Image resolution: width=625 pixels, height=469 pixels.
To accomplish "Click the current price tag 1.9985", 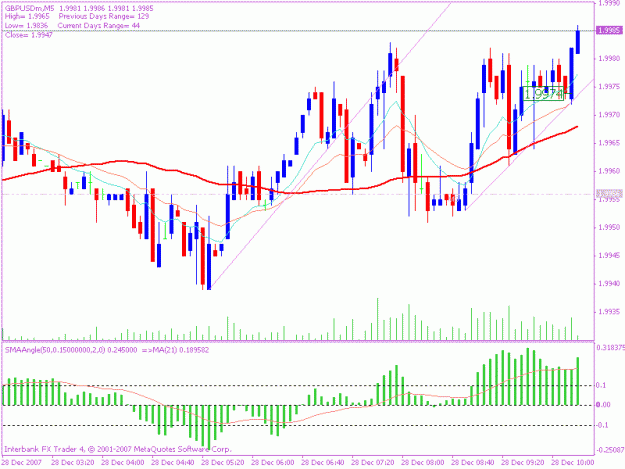I will tap(609, 31).
